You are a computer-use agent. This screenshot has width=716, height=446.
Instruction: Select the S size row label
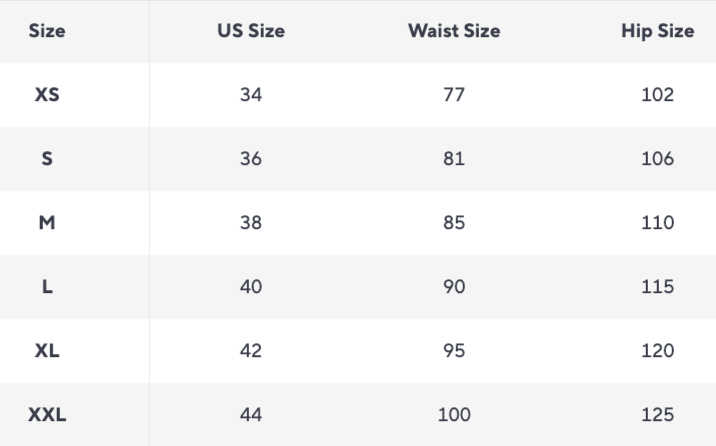pos(47,159)
